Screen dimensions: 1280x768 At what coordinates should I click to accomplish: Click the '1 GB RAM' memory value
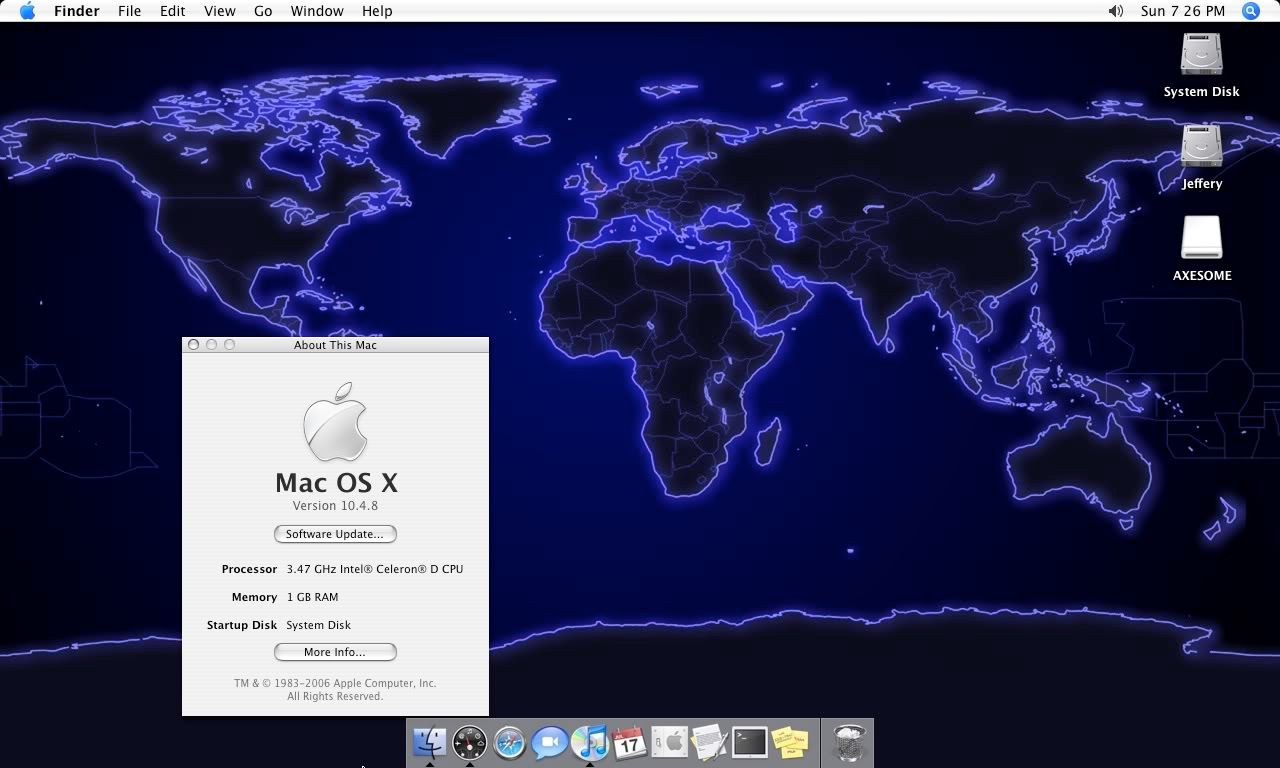(x=312, y=597)
